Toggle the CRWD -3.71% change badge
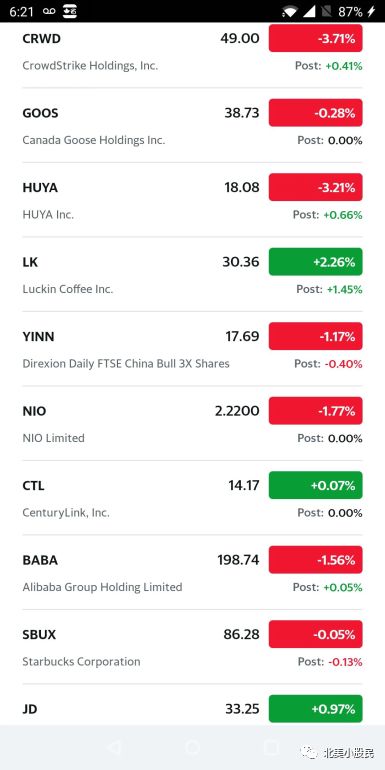385x770 pixels. coord(315,39)
